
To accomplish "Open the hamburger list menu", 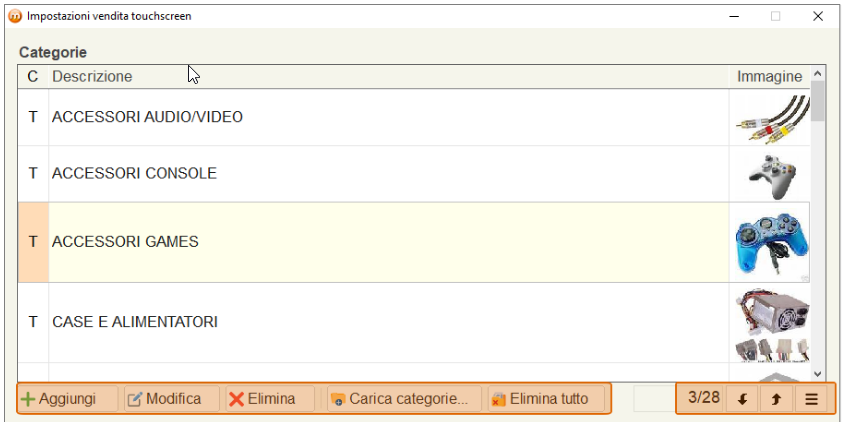I will [x=811, y=399].
